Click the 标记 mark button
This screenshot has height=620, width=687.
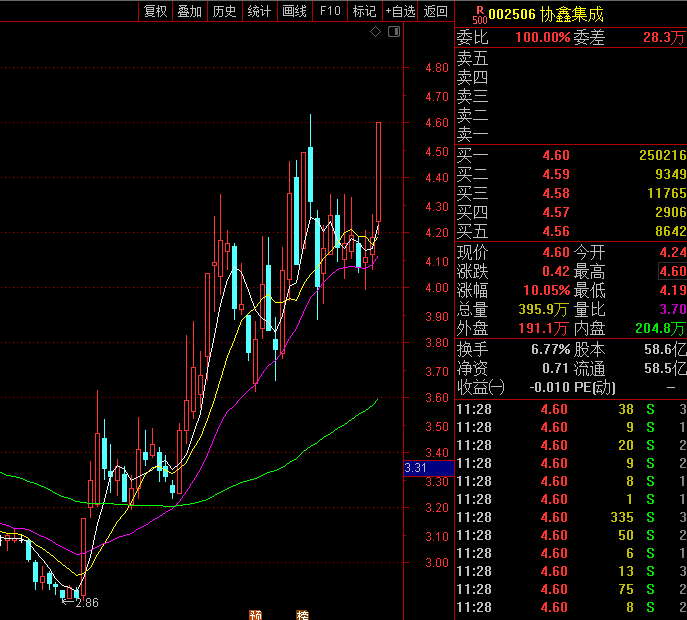click(x=364, y=11)
